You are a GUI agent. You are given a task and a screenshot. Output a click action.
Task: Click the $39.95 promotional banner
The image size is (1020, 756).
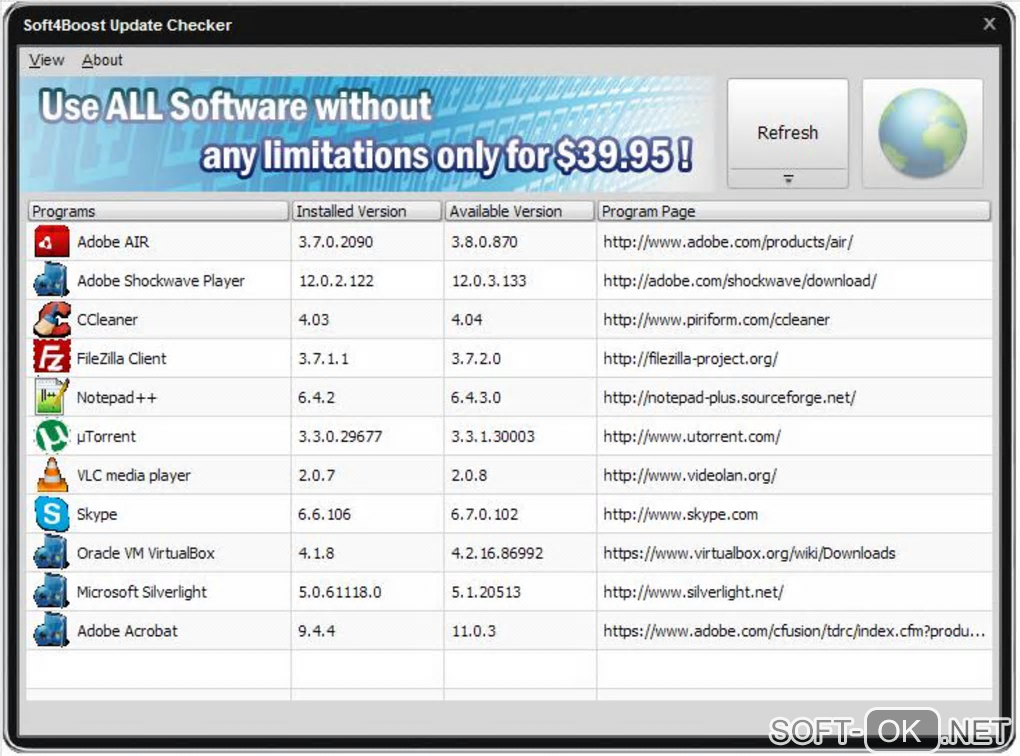tap(368, 133)
